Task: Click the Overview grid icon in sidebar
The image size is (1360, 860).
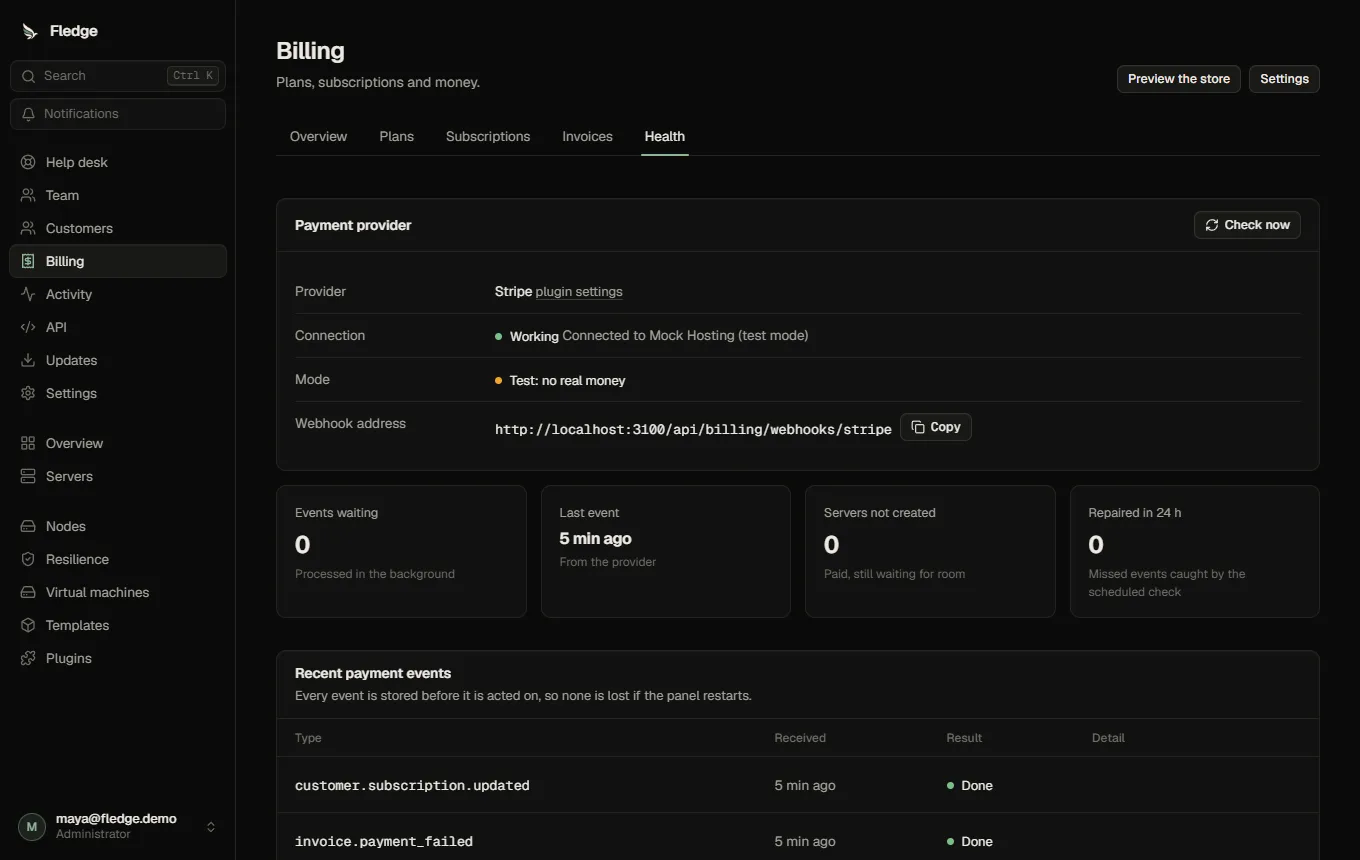Action: pos(28,443)
